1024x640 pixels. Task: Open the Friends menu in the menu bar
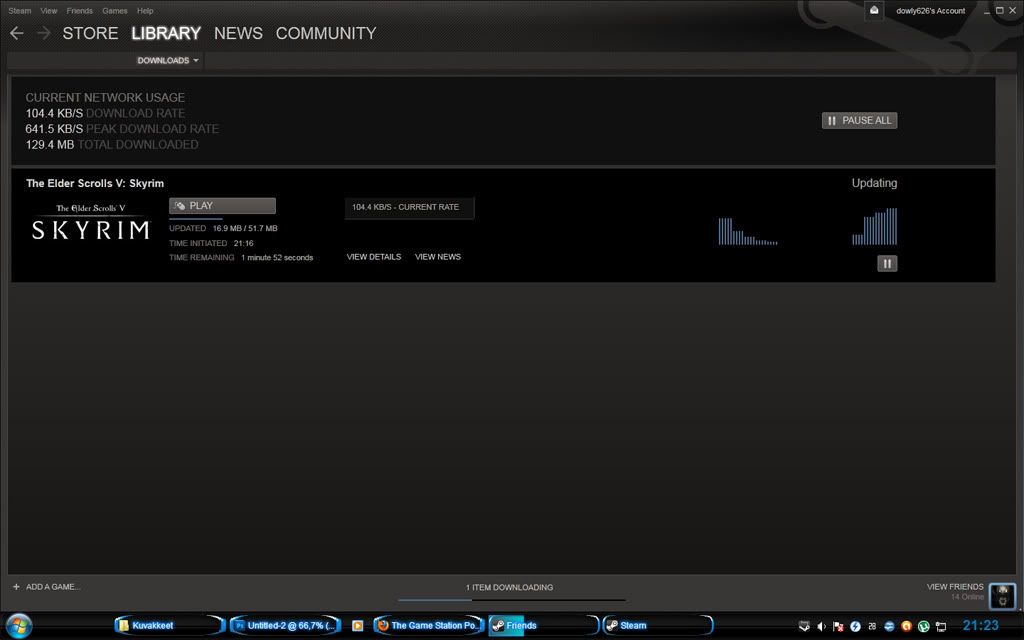(80, 10)
